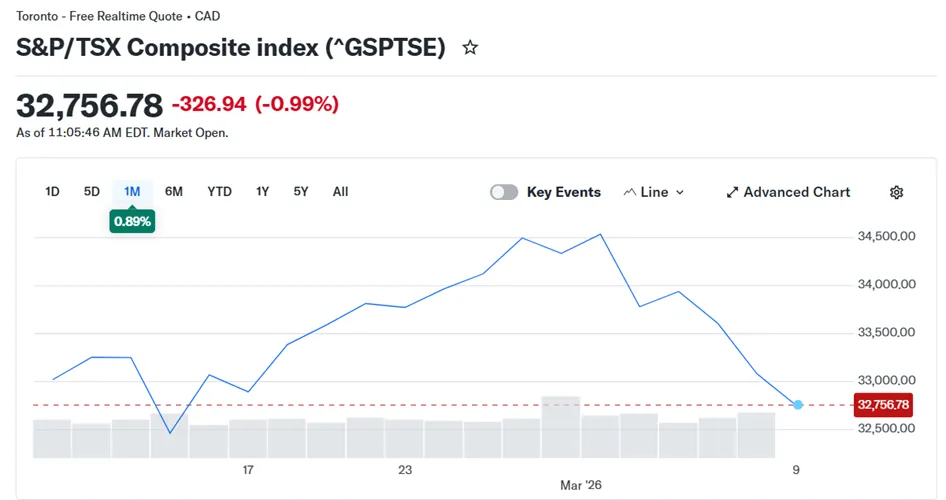This screenshot has height=500, width=946.
Task: Select the 1Y time range
Action: pos(262,191)
